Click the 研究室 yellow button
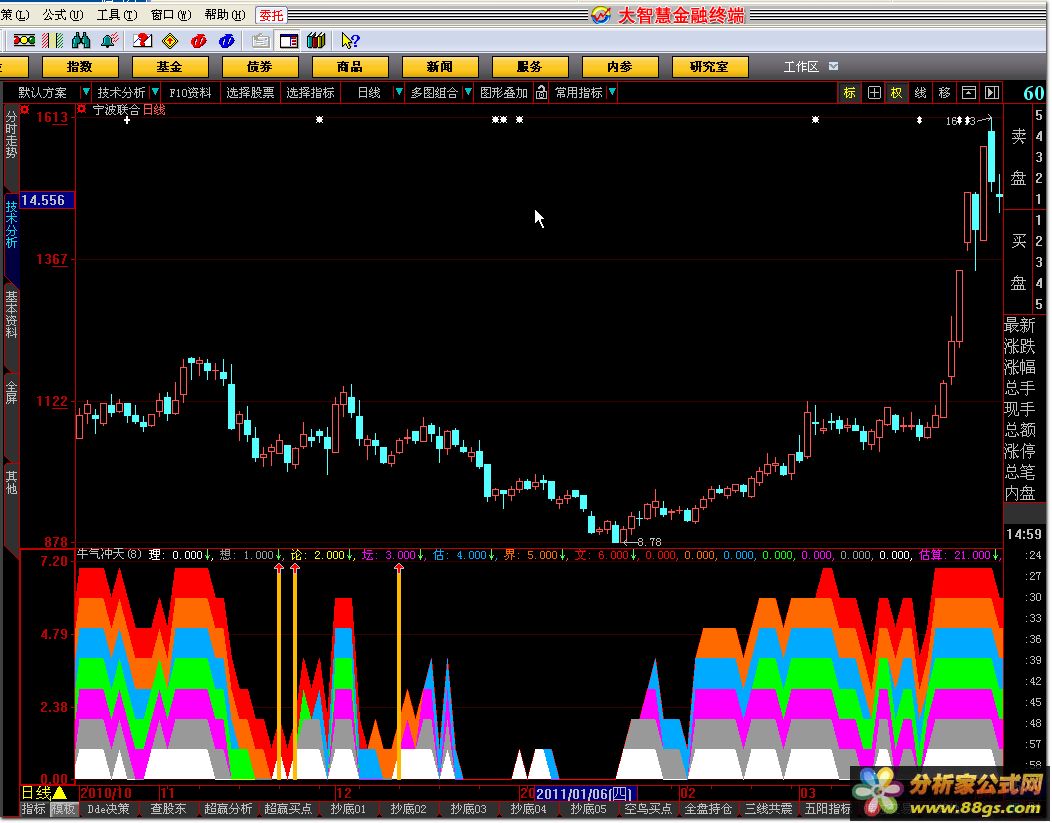The width and height of the screenshot is (1052, 823). click(x=709, y=66)
